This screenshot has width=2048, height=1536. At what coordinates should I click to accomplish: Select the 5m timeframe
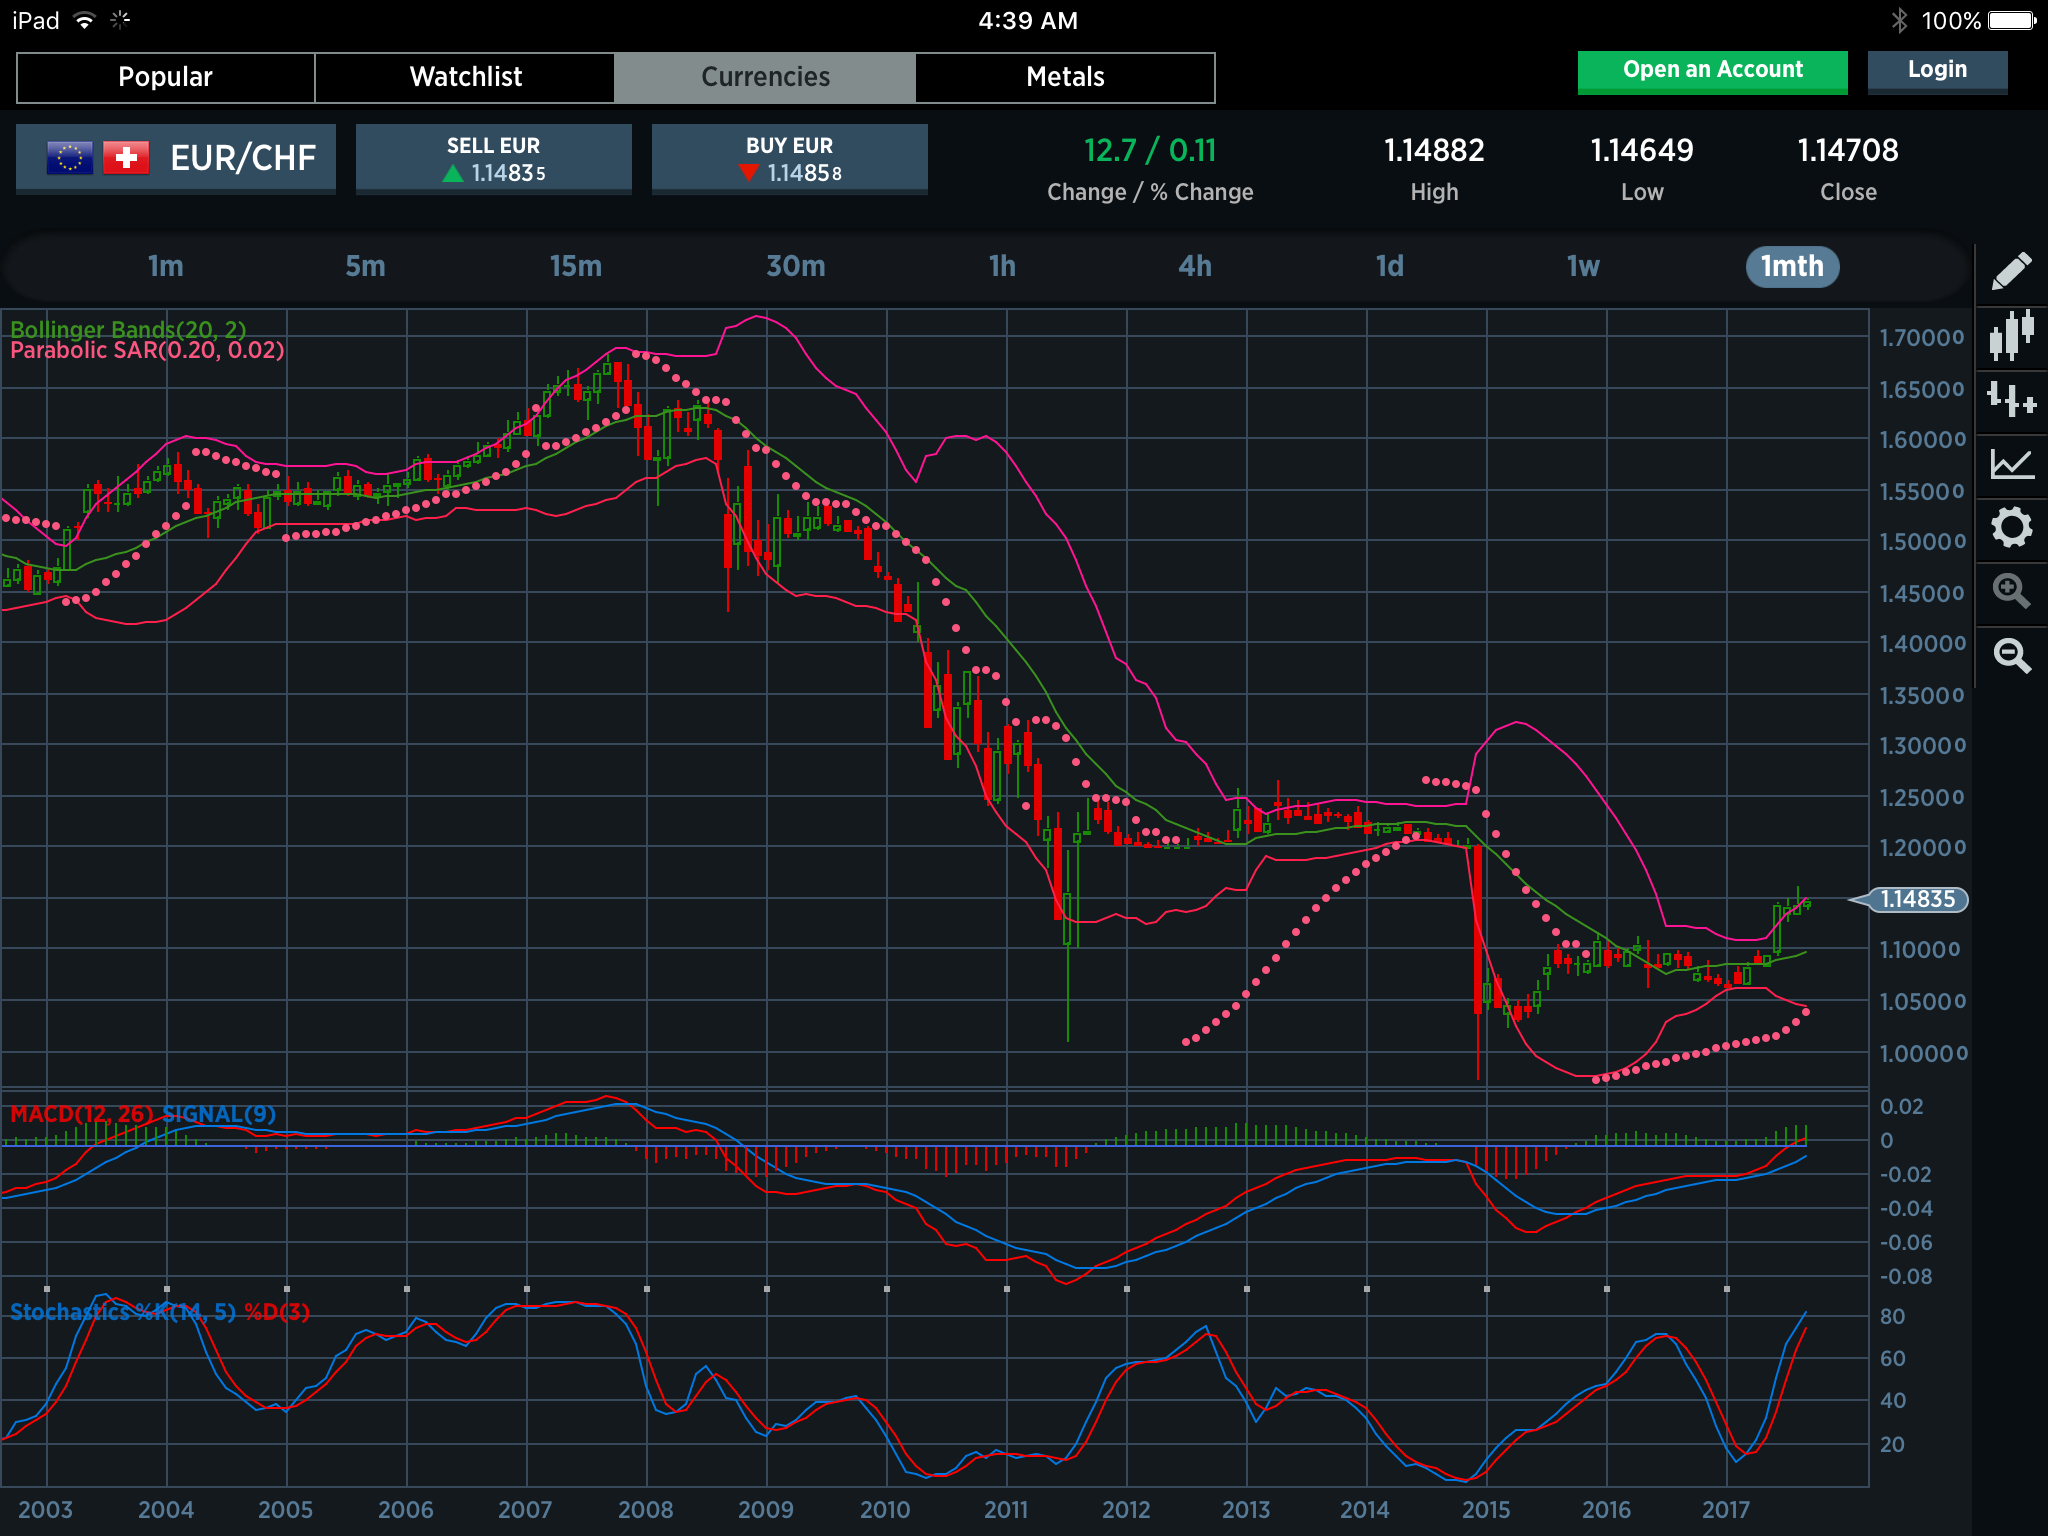coord(365,266)
